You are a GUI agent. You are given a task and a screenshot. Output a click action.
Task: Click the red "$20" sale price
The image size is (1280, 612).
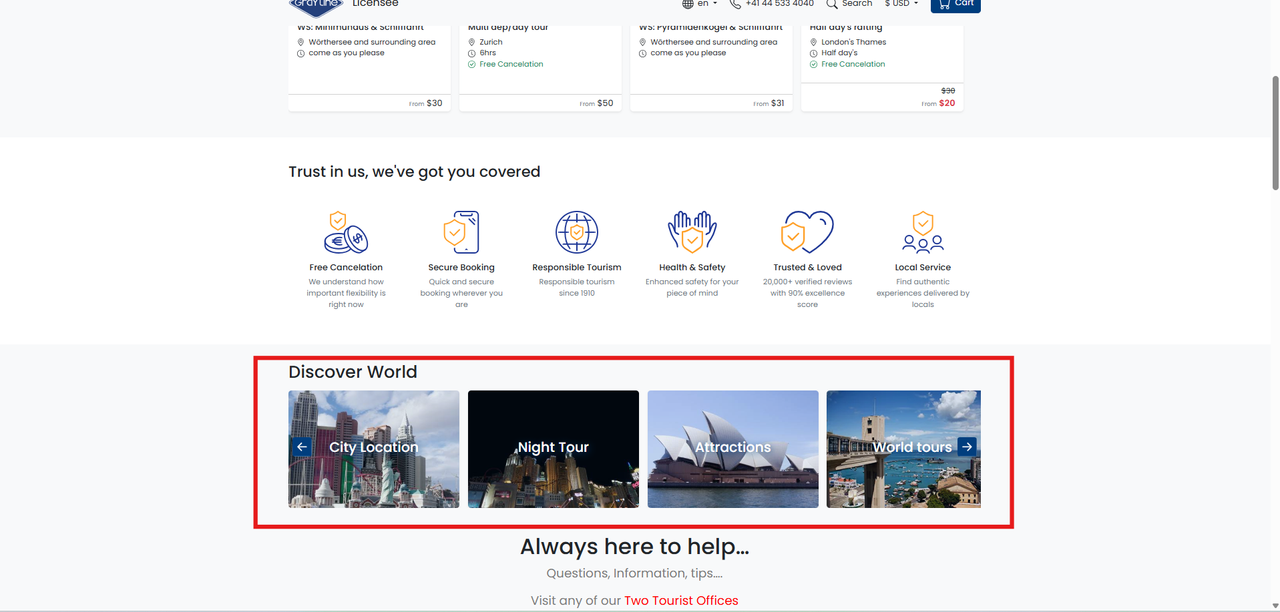point(947,103)
